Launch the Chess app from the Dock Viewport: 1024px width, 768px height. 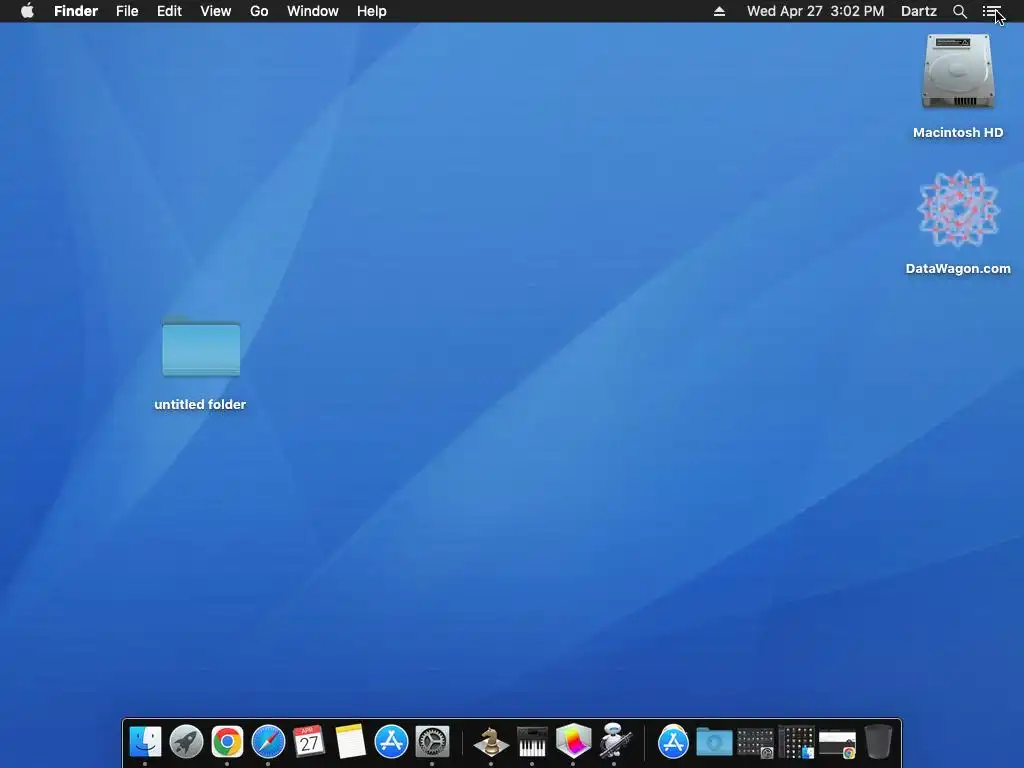491,742
